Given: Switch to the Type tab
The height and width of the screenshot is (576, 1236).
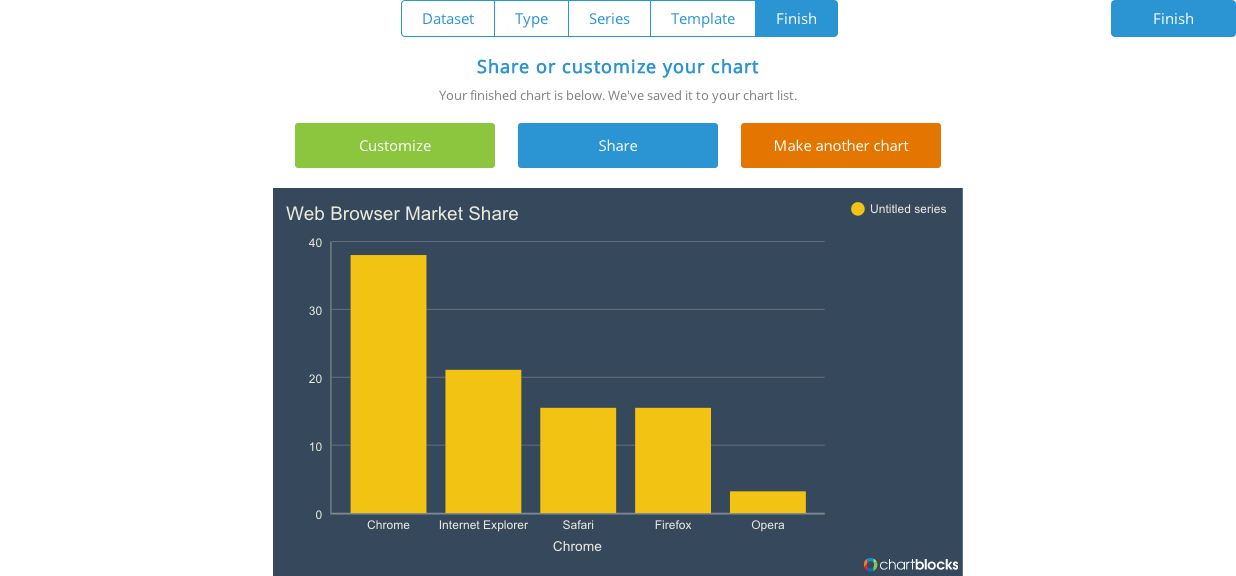Looking at the screenshot, I should click(x=531, y=19).
